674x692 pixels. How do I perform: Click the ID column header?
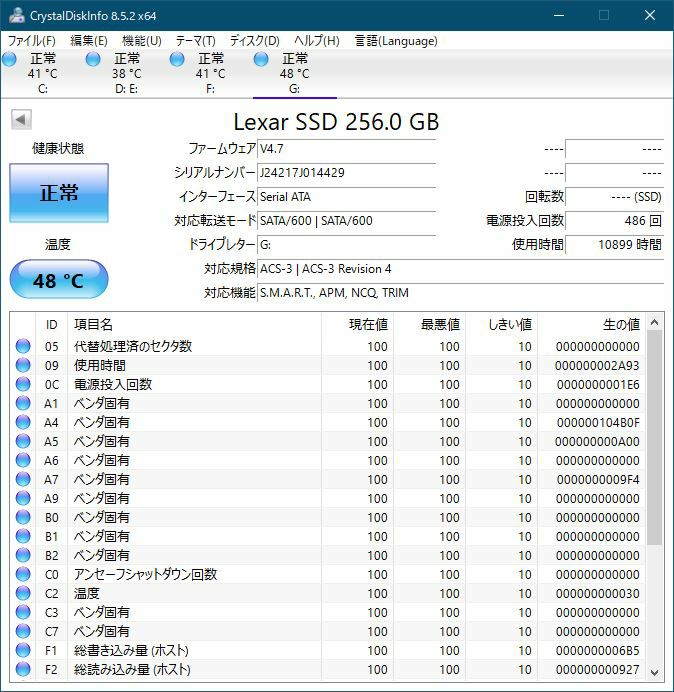52,325
